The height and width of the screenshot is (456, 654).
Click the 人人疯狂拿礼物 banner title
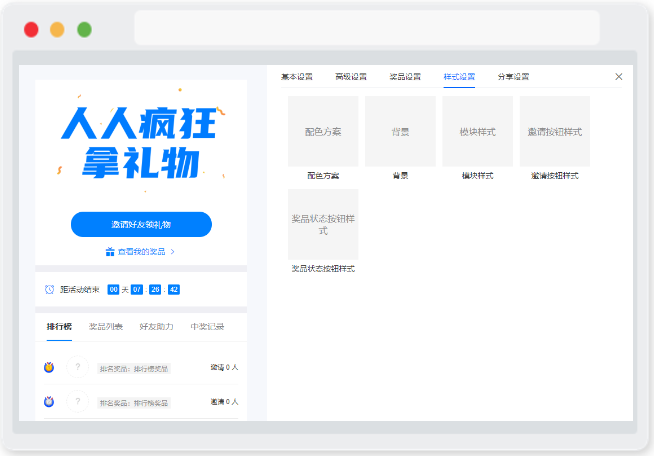click(x=140, y=143)
